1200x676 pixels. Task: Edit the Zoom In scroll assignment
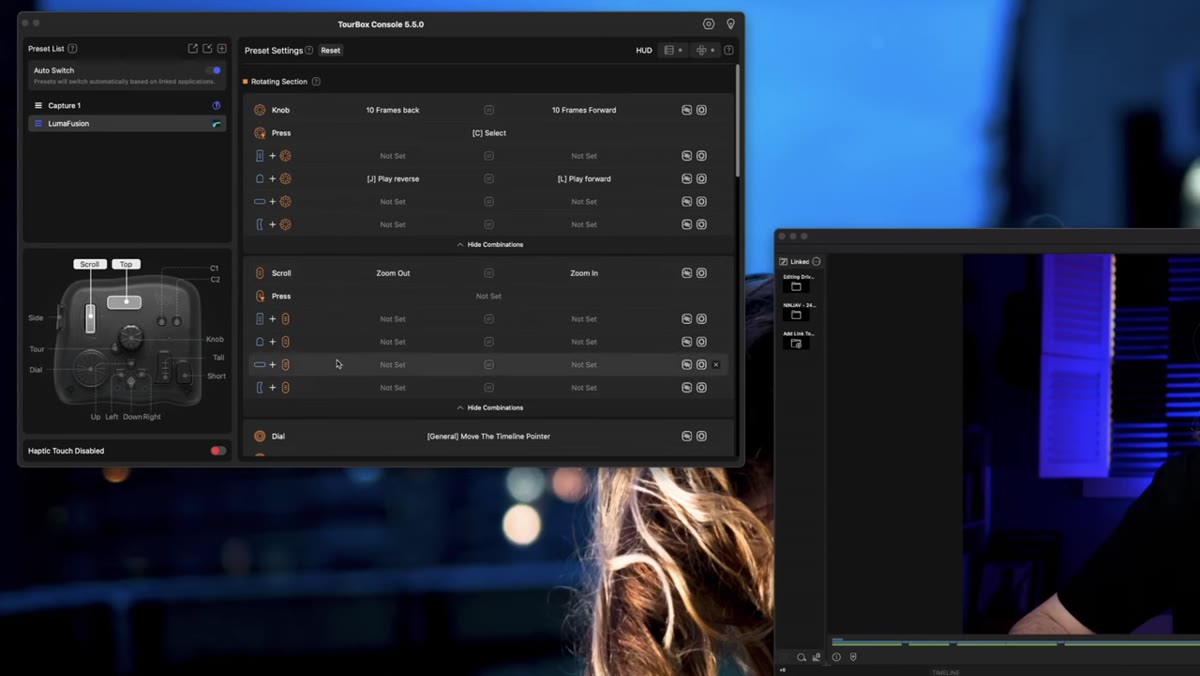584,273
